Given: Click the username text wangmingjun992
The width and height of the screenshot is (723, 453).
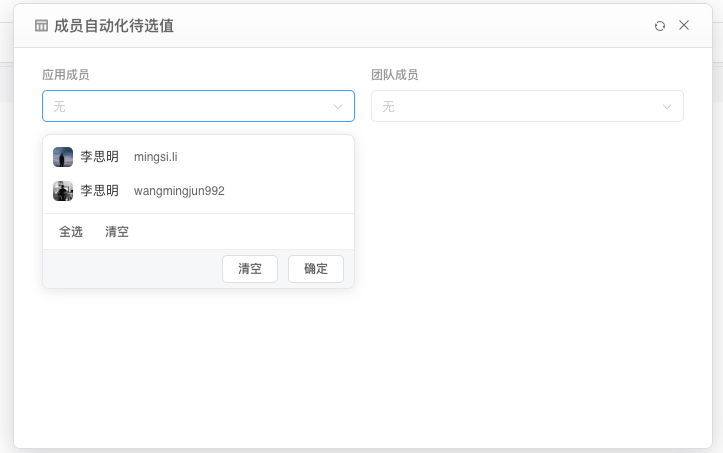Looking at the screenshot, I should (x=179, y=191).
